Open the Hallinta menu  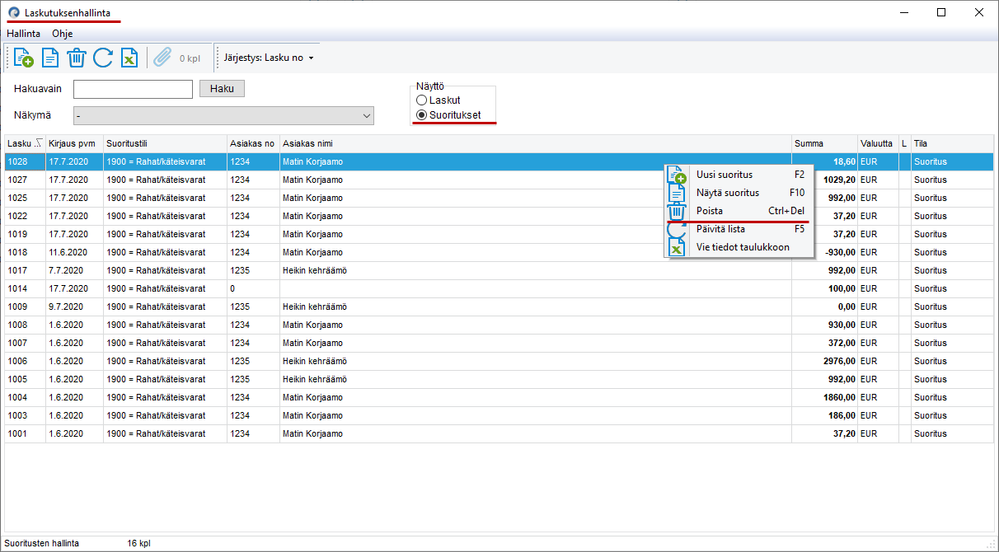click(24, 33)
